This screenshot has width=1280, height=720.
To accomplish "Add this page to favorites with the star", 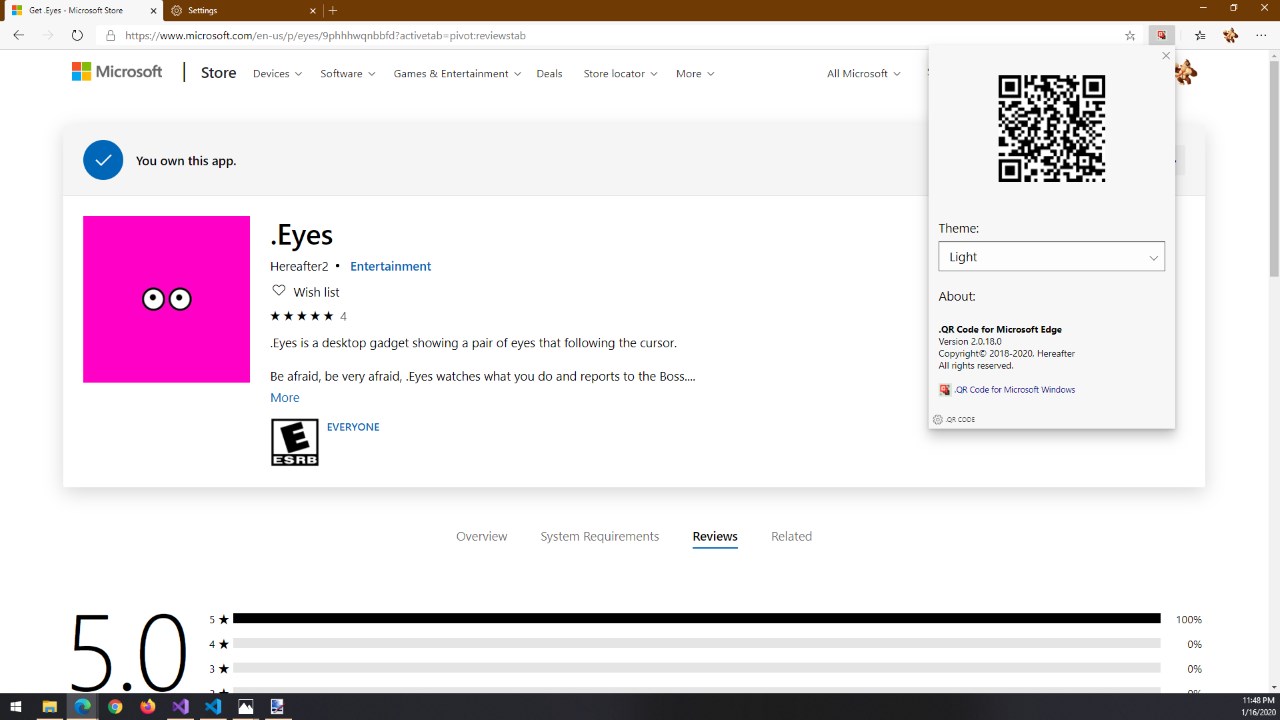I will [x=1130, y=35].
